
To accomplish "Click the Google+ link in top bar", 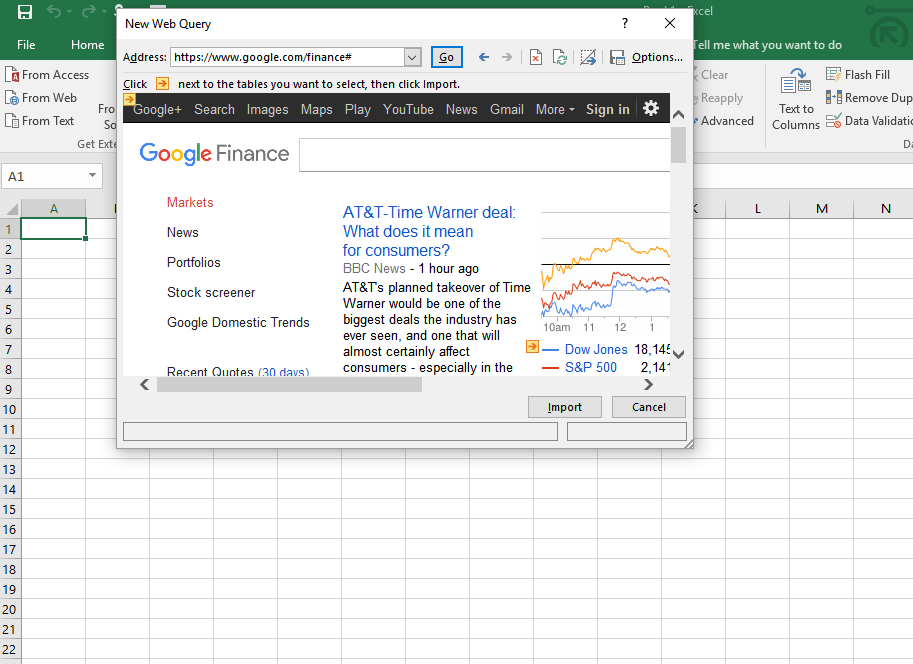I will (x=157, y=110).
